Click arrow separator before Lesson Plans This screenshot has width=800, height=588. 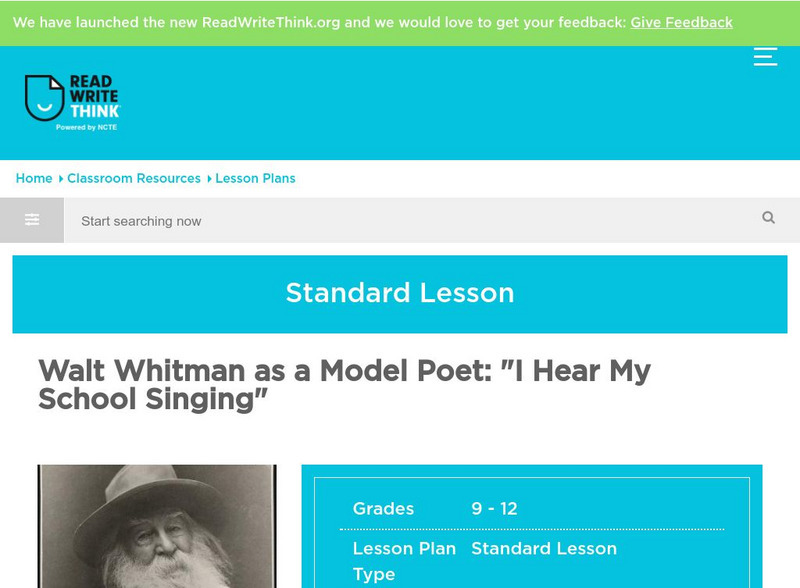pos(210,179)
